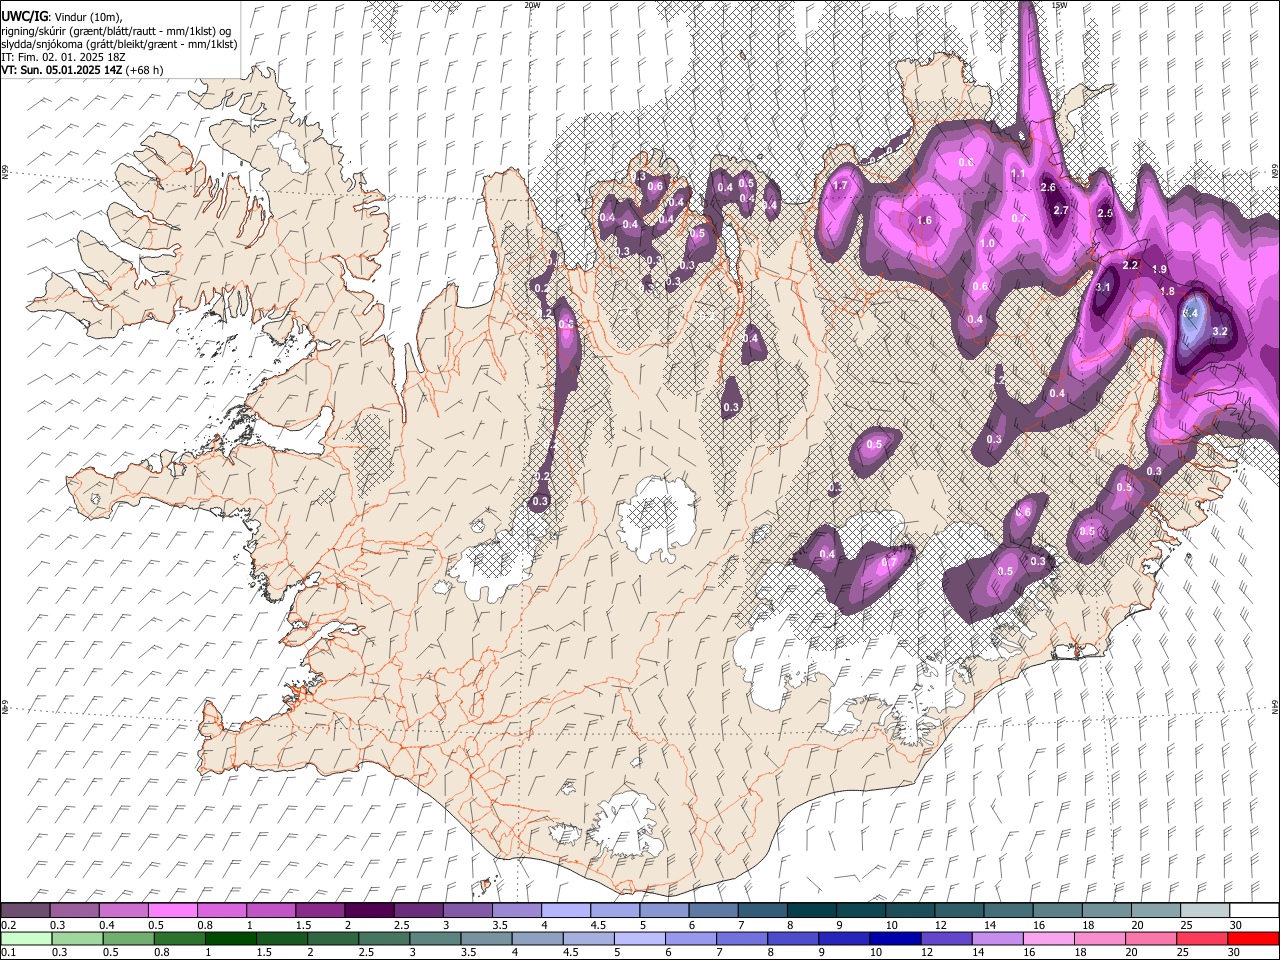Click the 0.2 swatch in upper purple legend
The height and width of the screenshot is (960, 1280).
(x=25, y=911)
